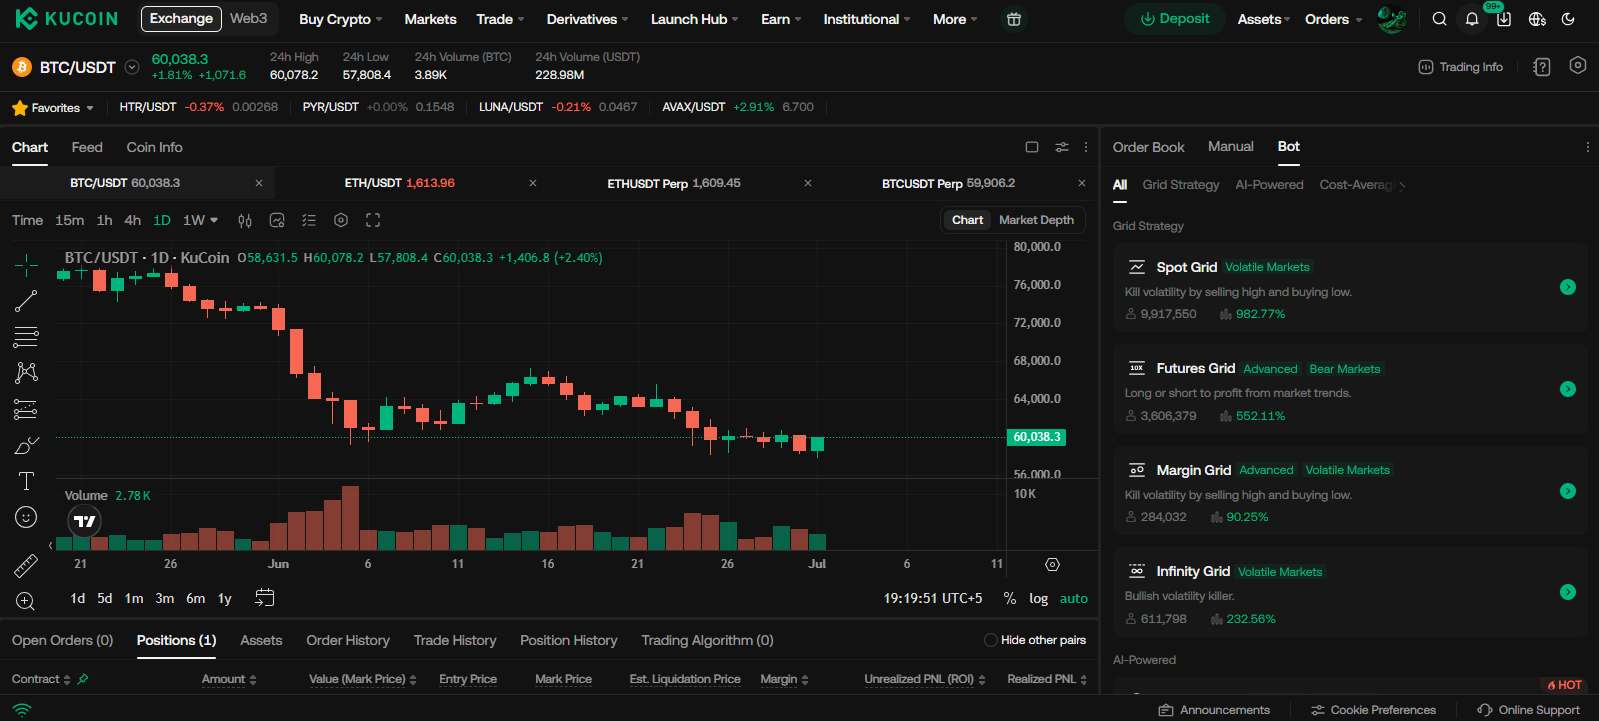Open Trading Info link

[1461, 67]
